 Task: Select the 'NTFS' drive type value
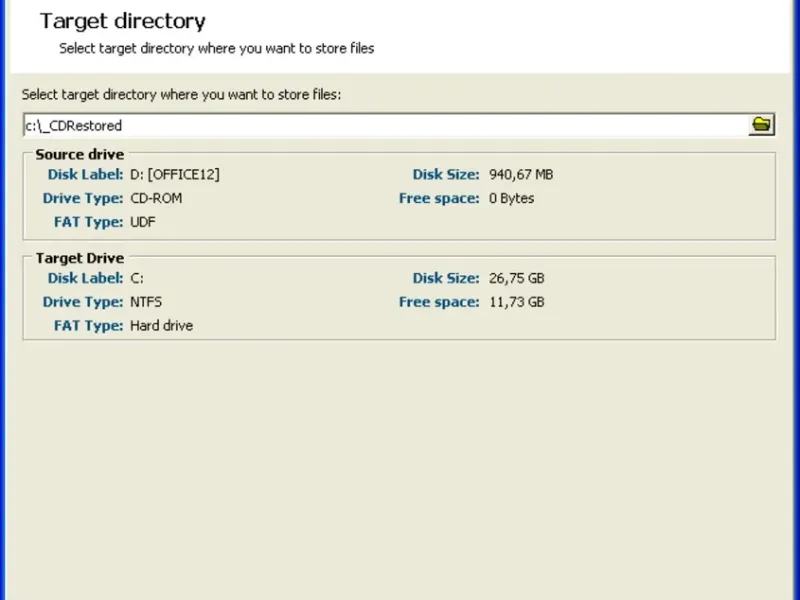[146, 302]
